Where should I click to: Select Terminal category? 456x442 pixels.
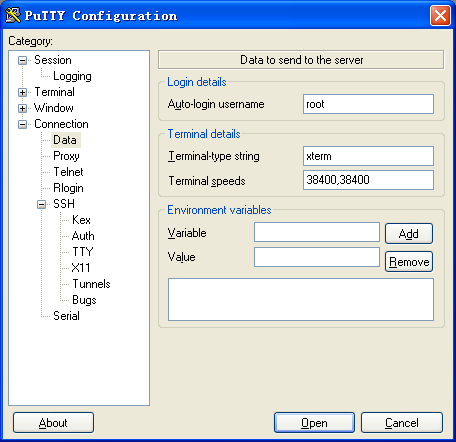pos(54,92)
